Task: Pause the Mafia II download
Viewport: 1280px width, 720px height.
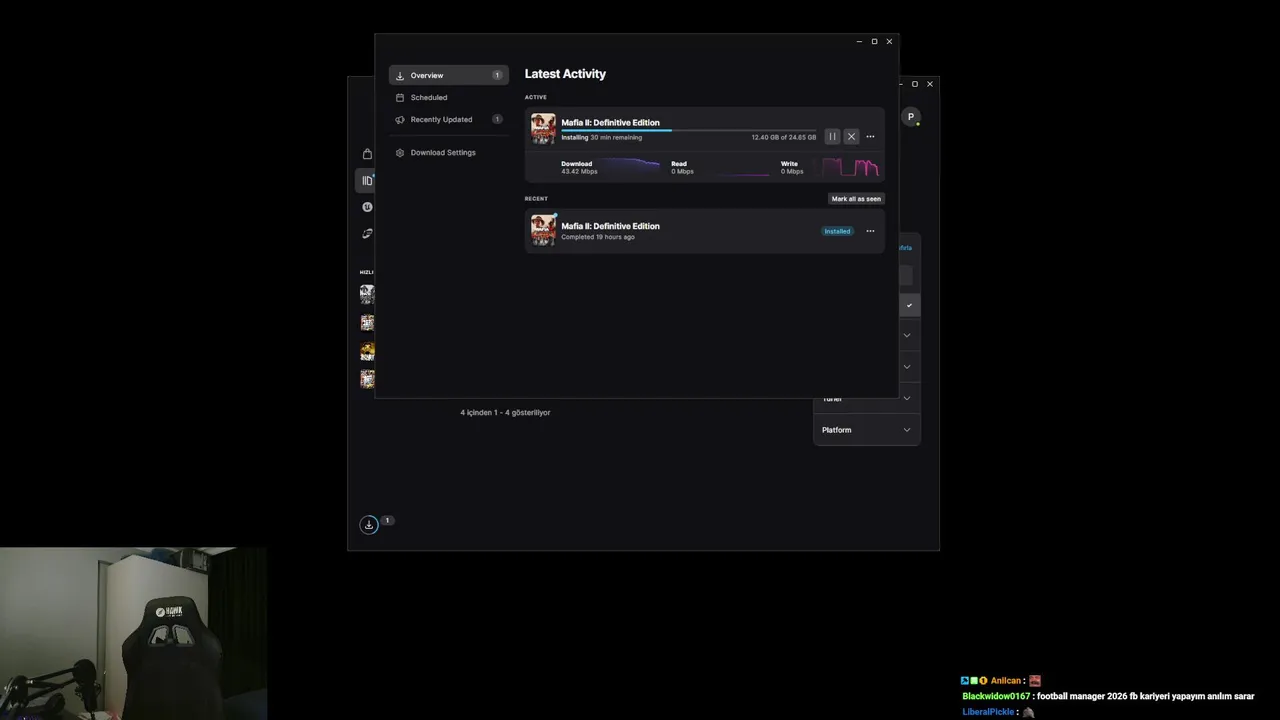Action: (832, 136)
